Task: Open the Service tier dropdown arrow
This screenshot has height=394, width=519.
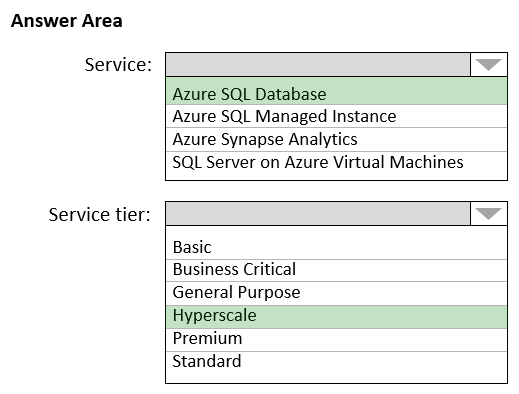Action: 489,213
